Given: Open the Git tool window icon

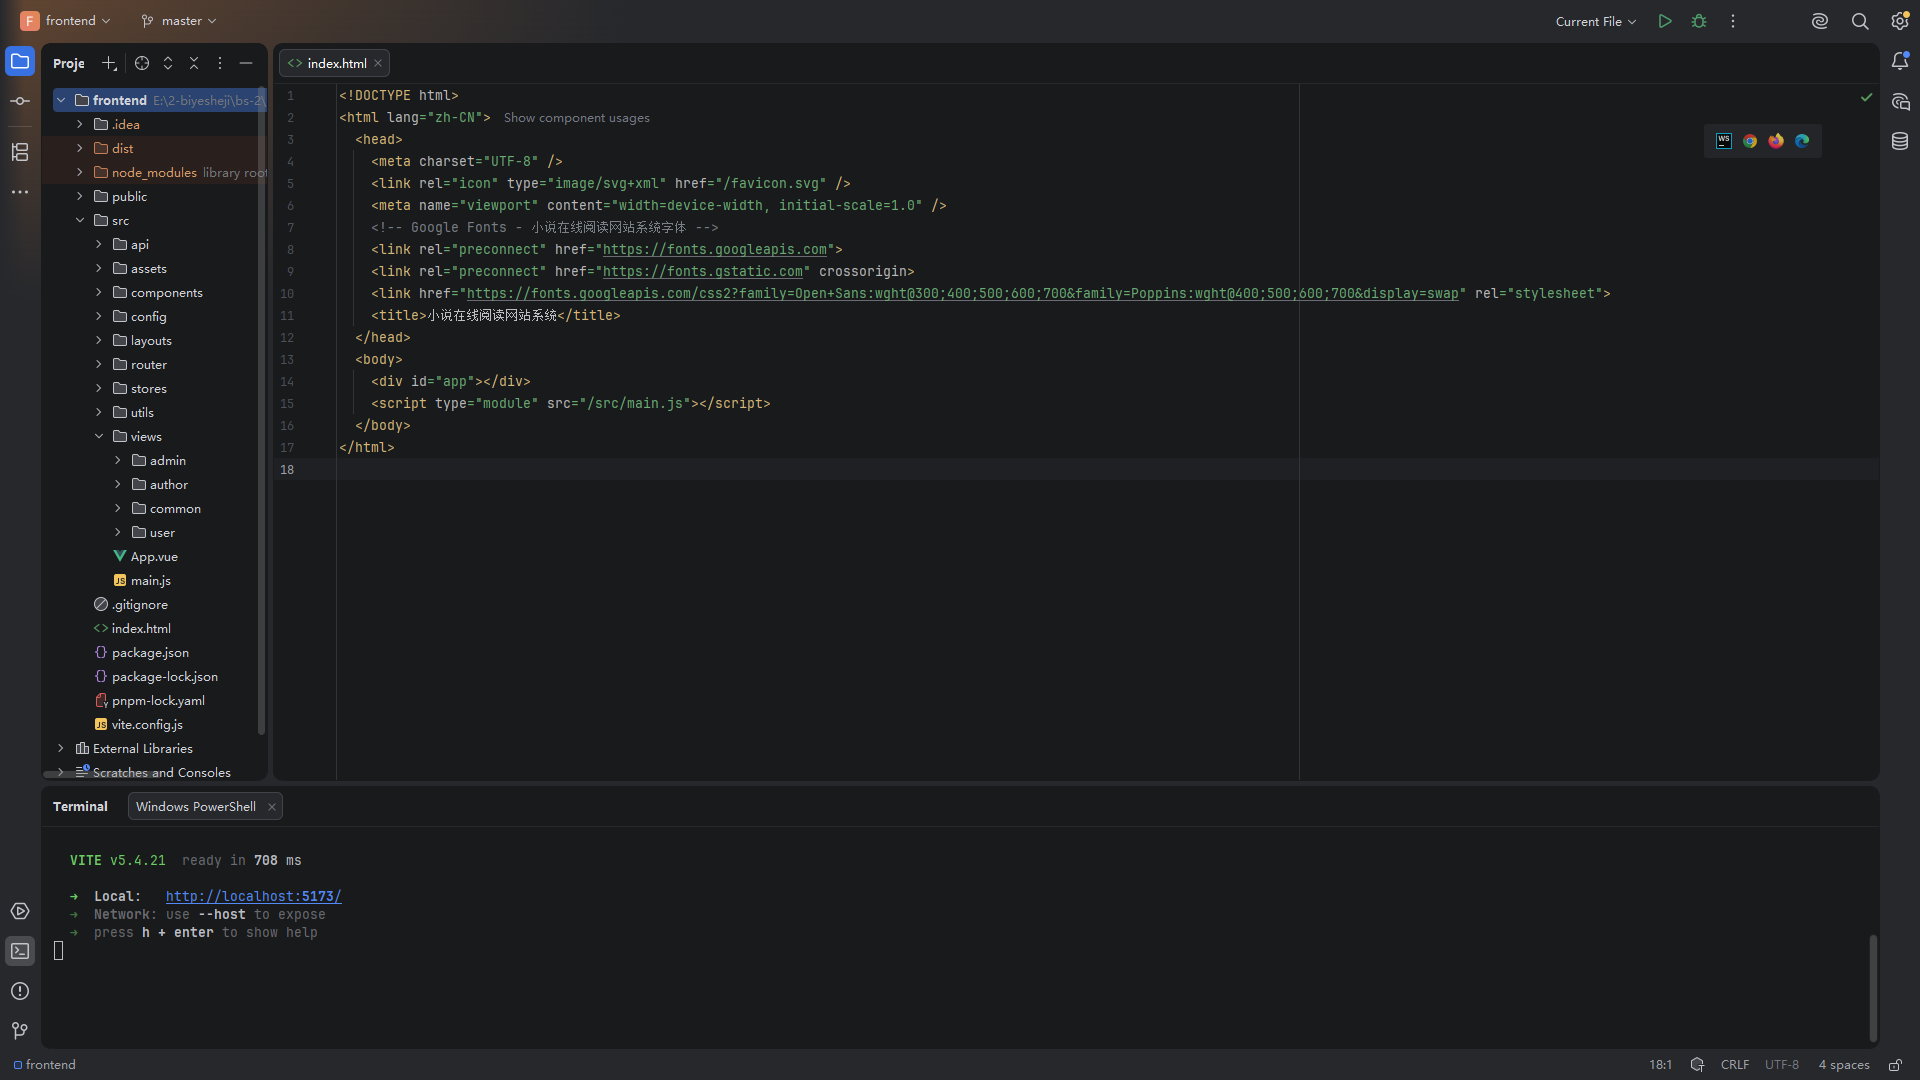Looking at the screenshot, I should 20,1031.
